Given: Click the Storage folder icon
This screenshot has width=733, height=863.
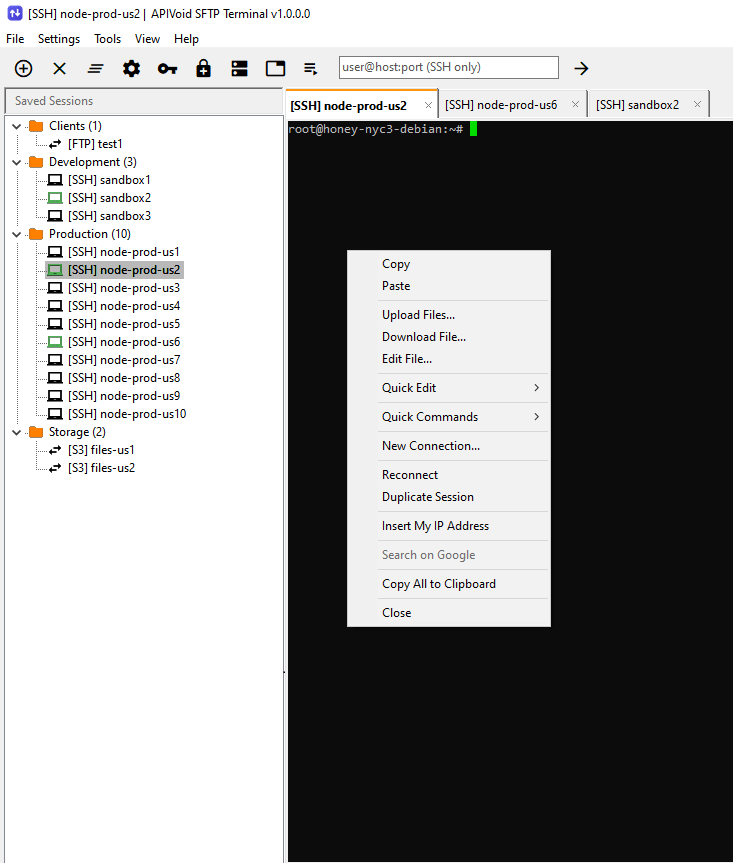Looking at the screenshot, I should 36,432.
